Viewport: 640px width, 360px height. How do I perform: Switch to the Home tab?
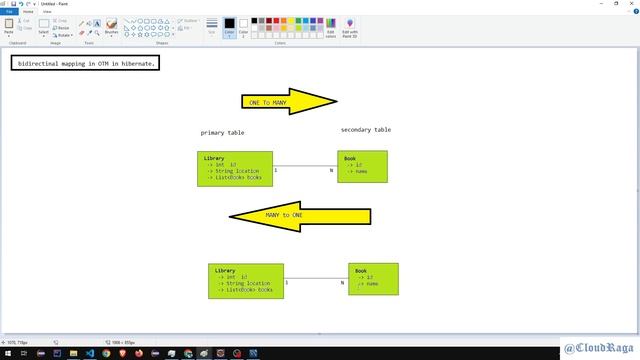pyautogui.click(x=28, y=11)
